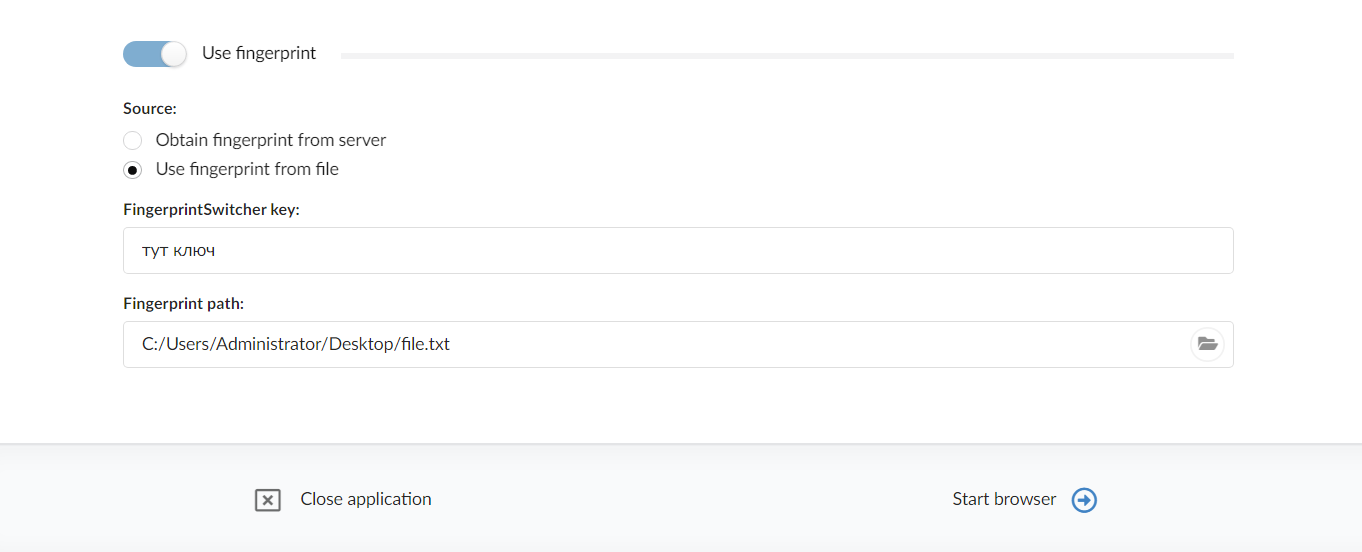Click the Close application text

tap(366, 499)
